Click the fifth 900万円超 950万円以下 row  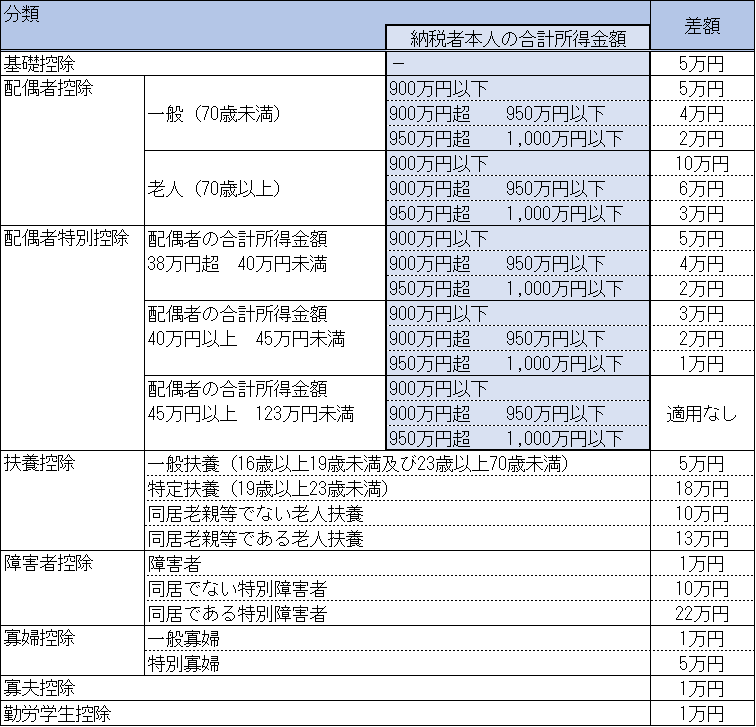[517, 413]
